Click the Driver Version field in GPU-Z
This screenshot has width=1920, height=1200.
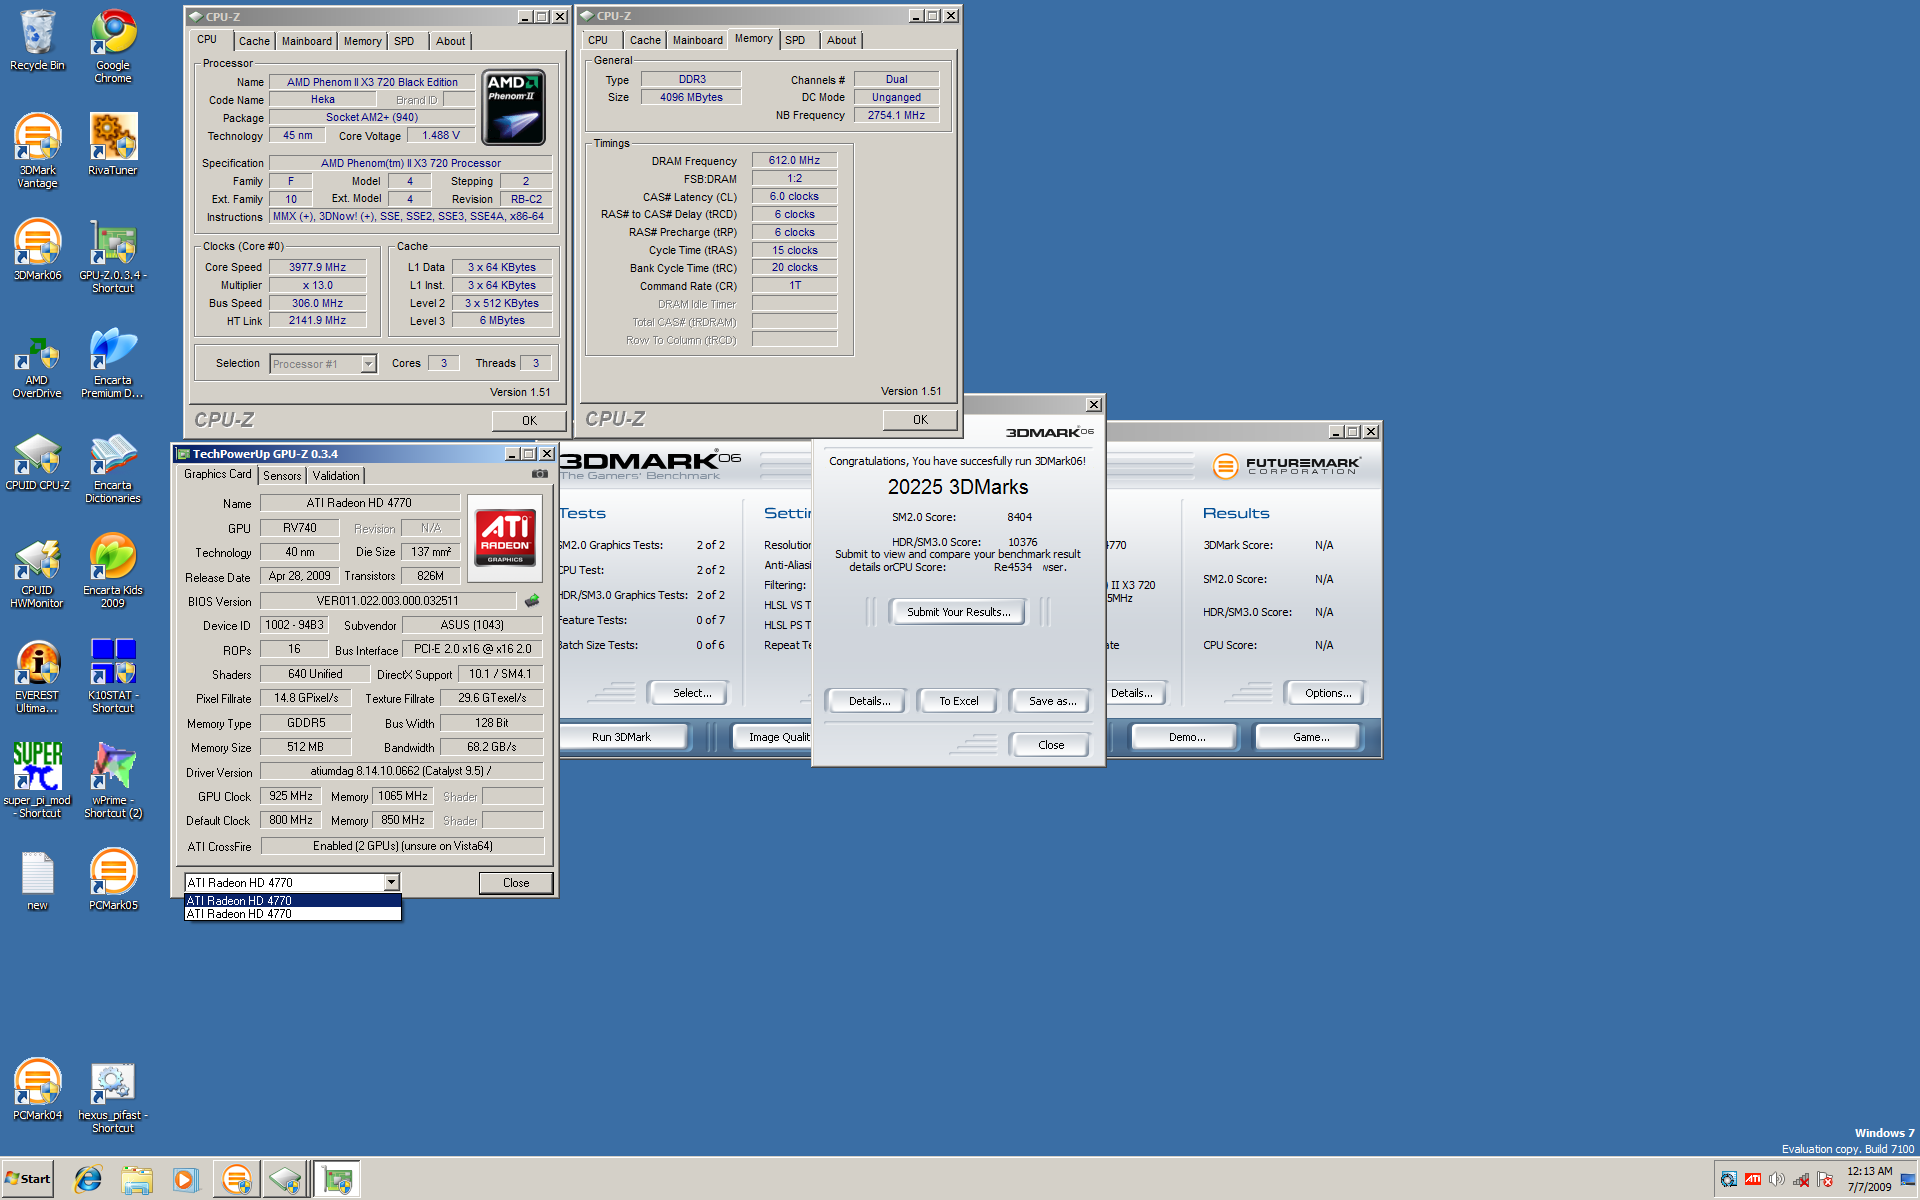pyautogui.click(x=402, y=771)
